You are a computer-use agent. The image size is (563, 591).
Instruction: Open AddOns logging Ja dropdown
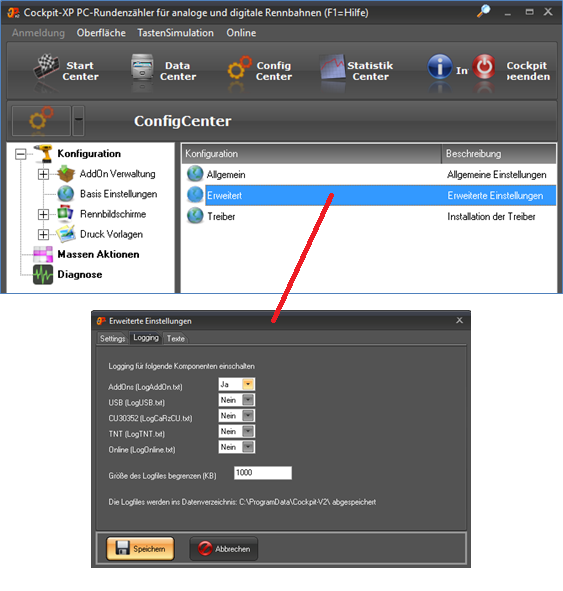click(x=248, y=384)
